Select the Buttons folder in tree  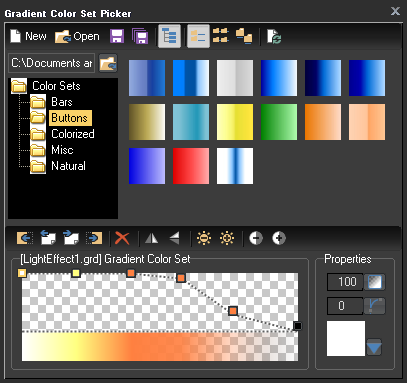tap(70, 118)
